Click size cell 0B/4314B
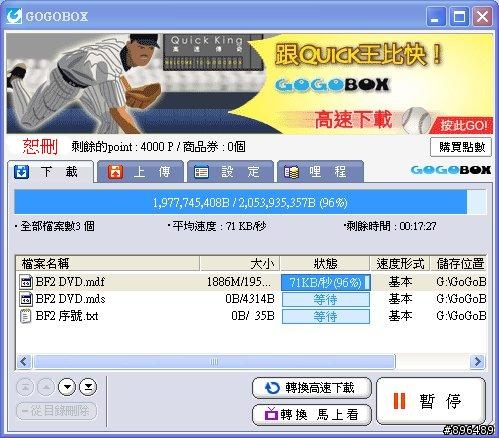This screenshot has height=438, width=499. pyautogui.click(x=250, y=299)
